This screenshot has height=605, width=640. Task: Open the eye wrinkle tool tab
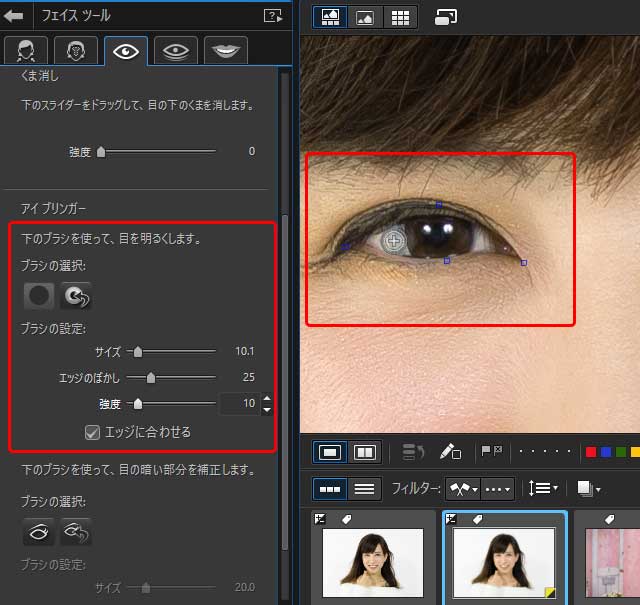[x=174, y=50]
